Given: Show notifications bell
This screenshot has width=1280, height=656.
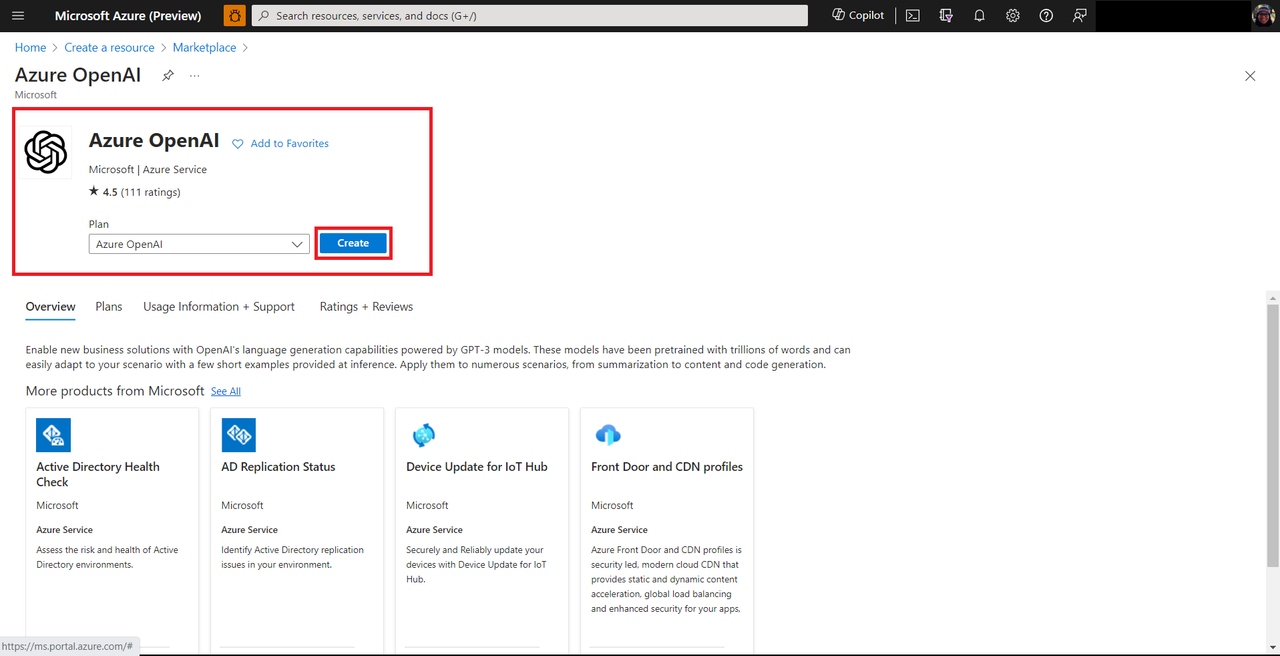Looking at the screenshot, I should click(979, 16).
